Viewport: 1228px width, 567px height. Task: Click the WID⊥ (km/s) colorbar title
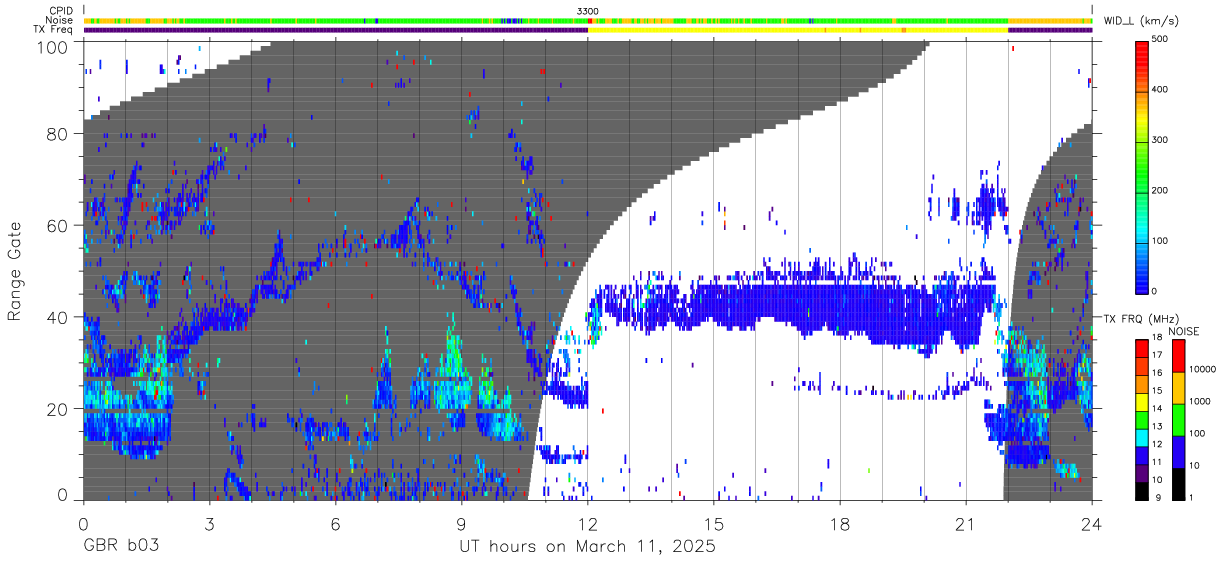(x=1142, y=19)
